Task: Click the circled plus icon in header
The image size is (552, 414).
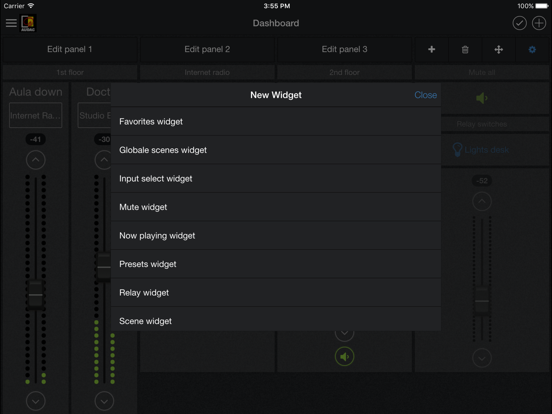Action: [x=539, y=23]
